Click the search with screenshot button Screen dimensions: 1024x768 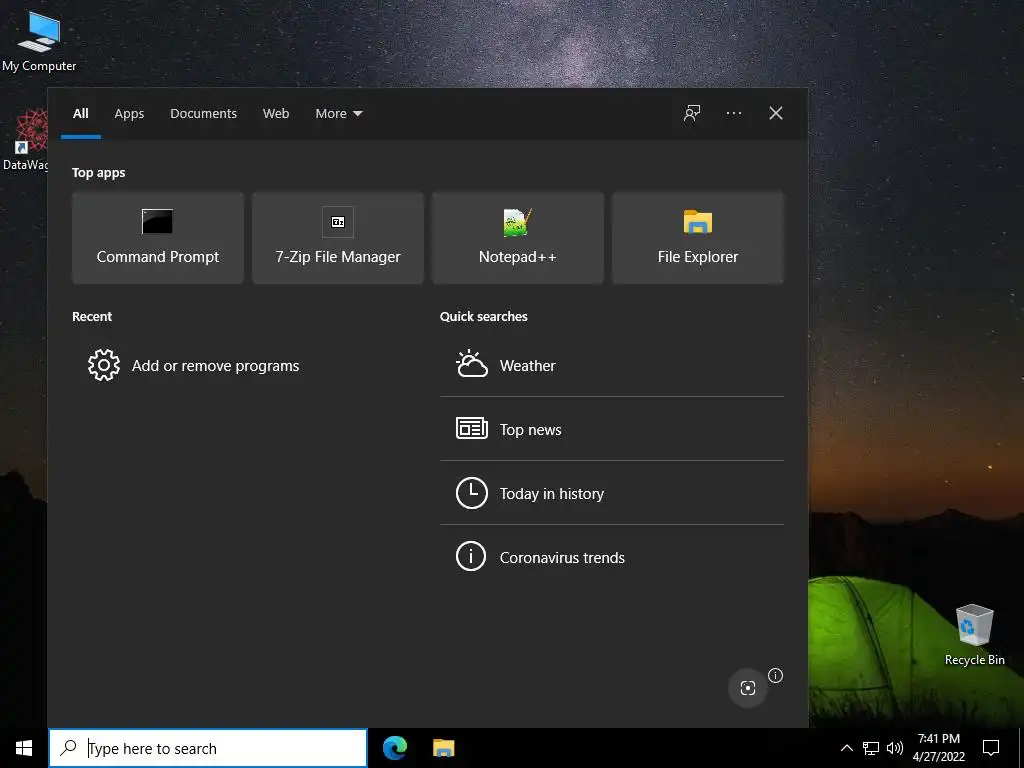point(747,688)
